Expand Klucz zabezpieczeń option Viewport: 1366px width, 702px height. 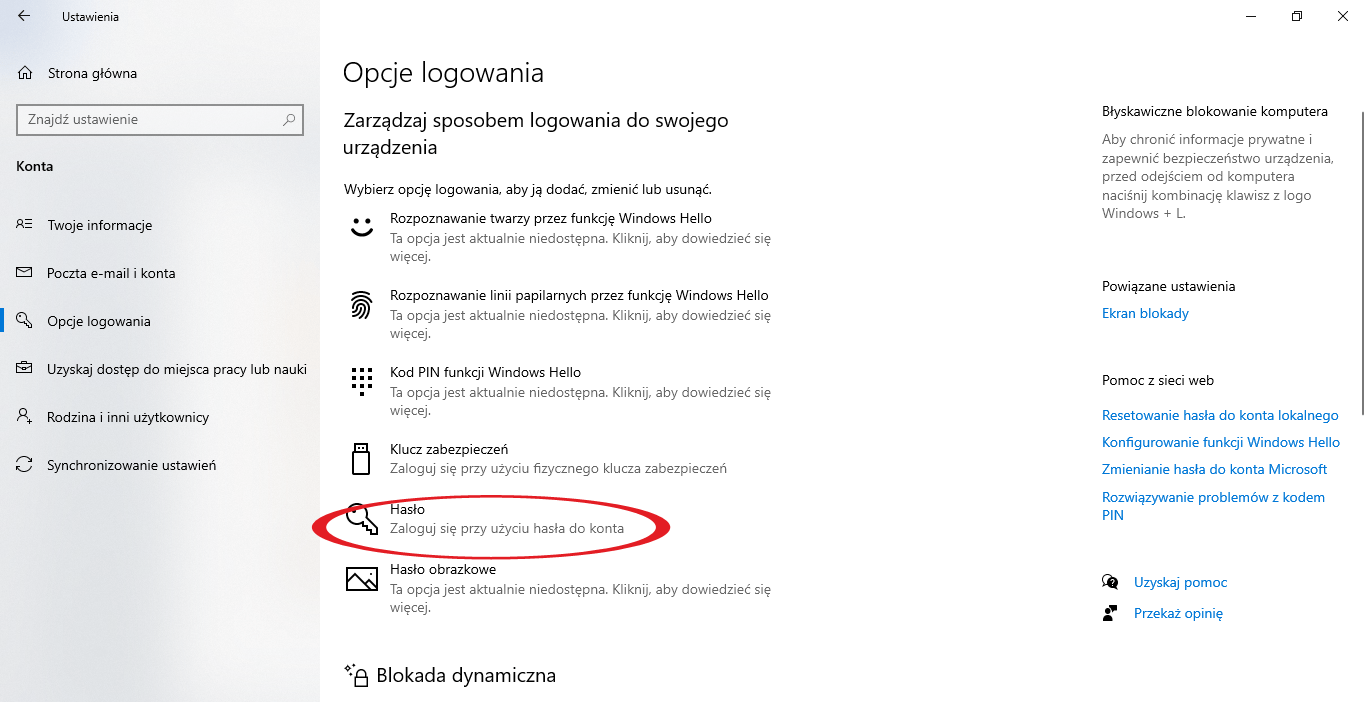pos(560,458)
